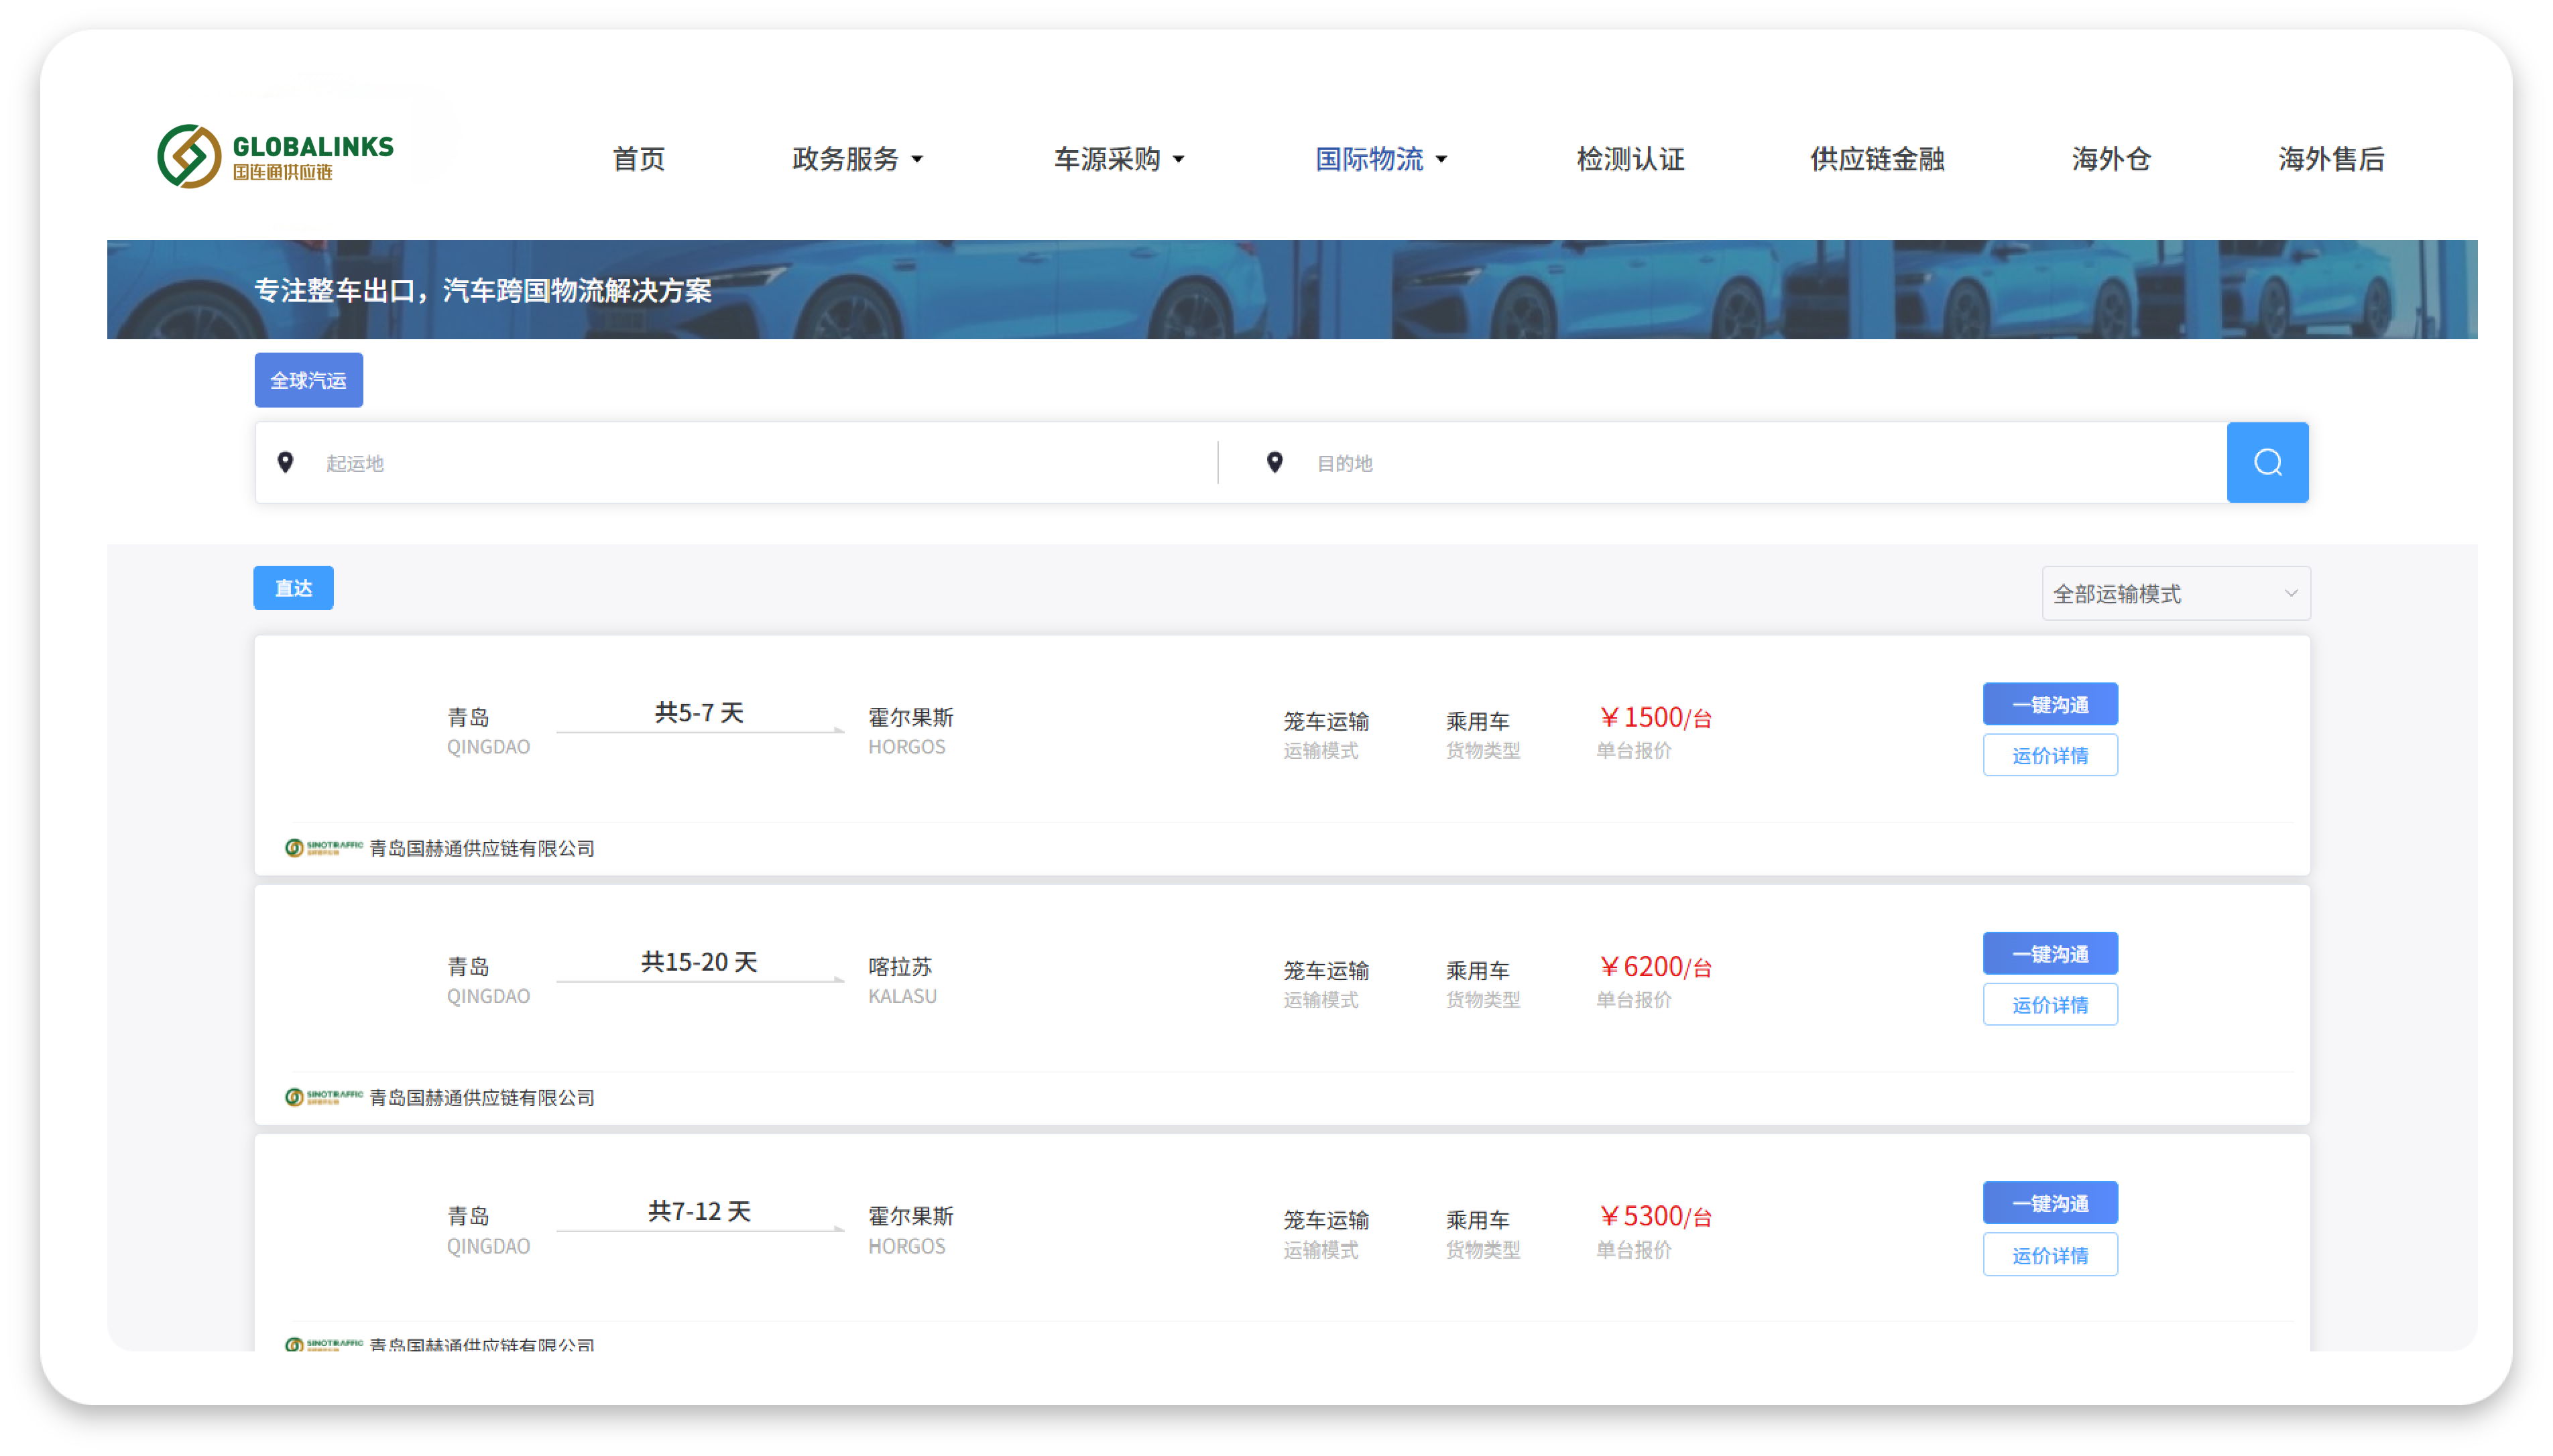Click the banner with blue cars
The width and height of the screenshot is (2553, 1456).
[x=1292, y=289]
